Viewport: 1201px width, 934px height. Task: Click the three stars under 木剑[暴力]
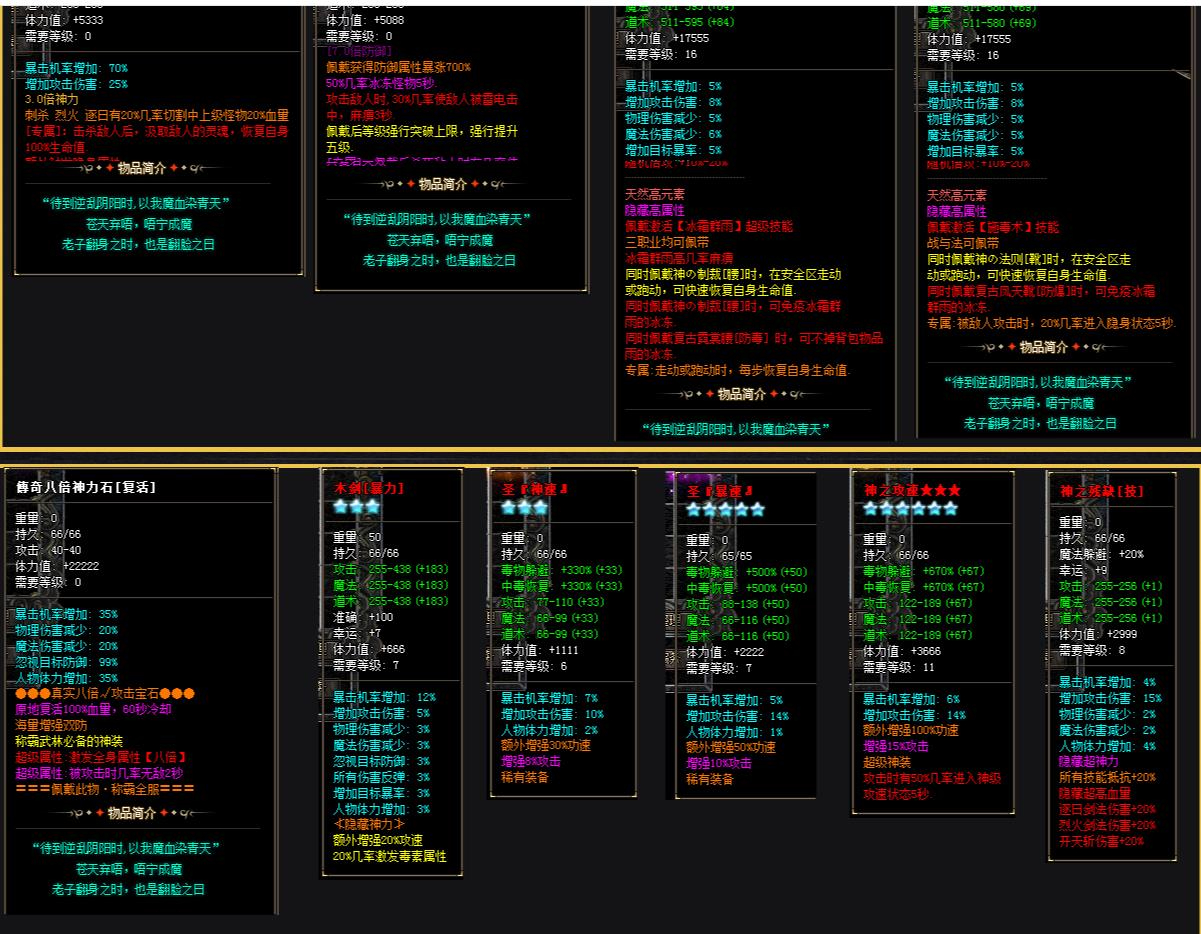357,507
